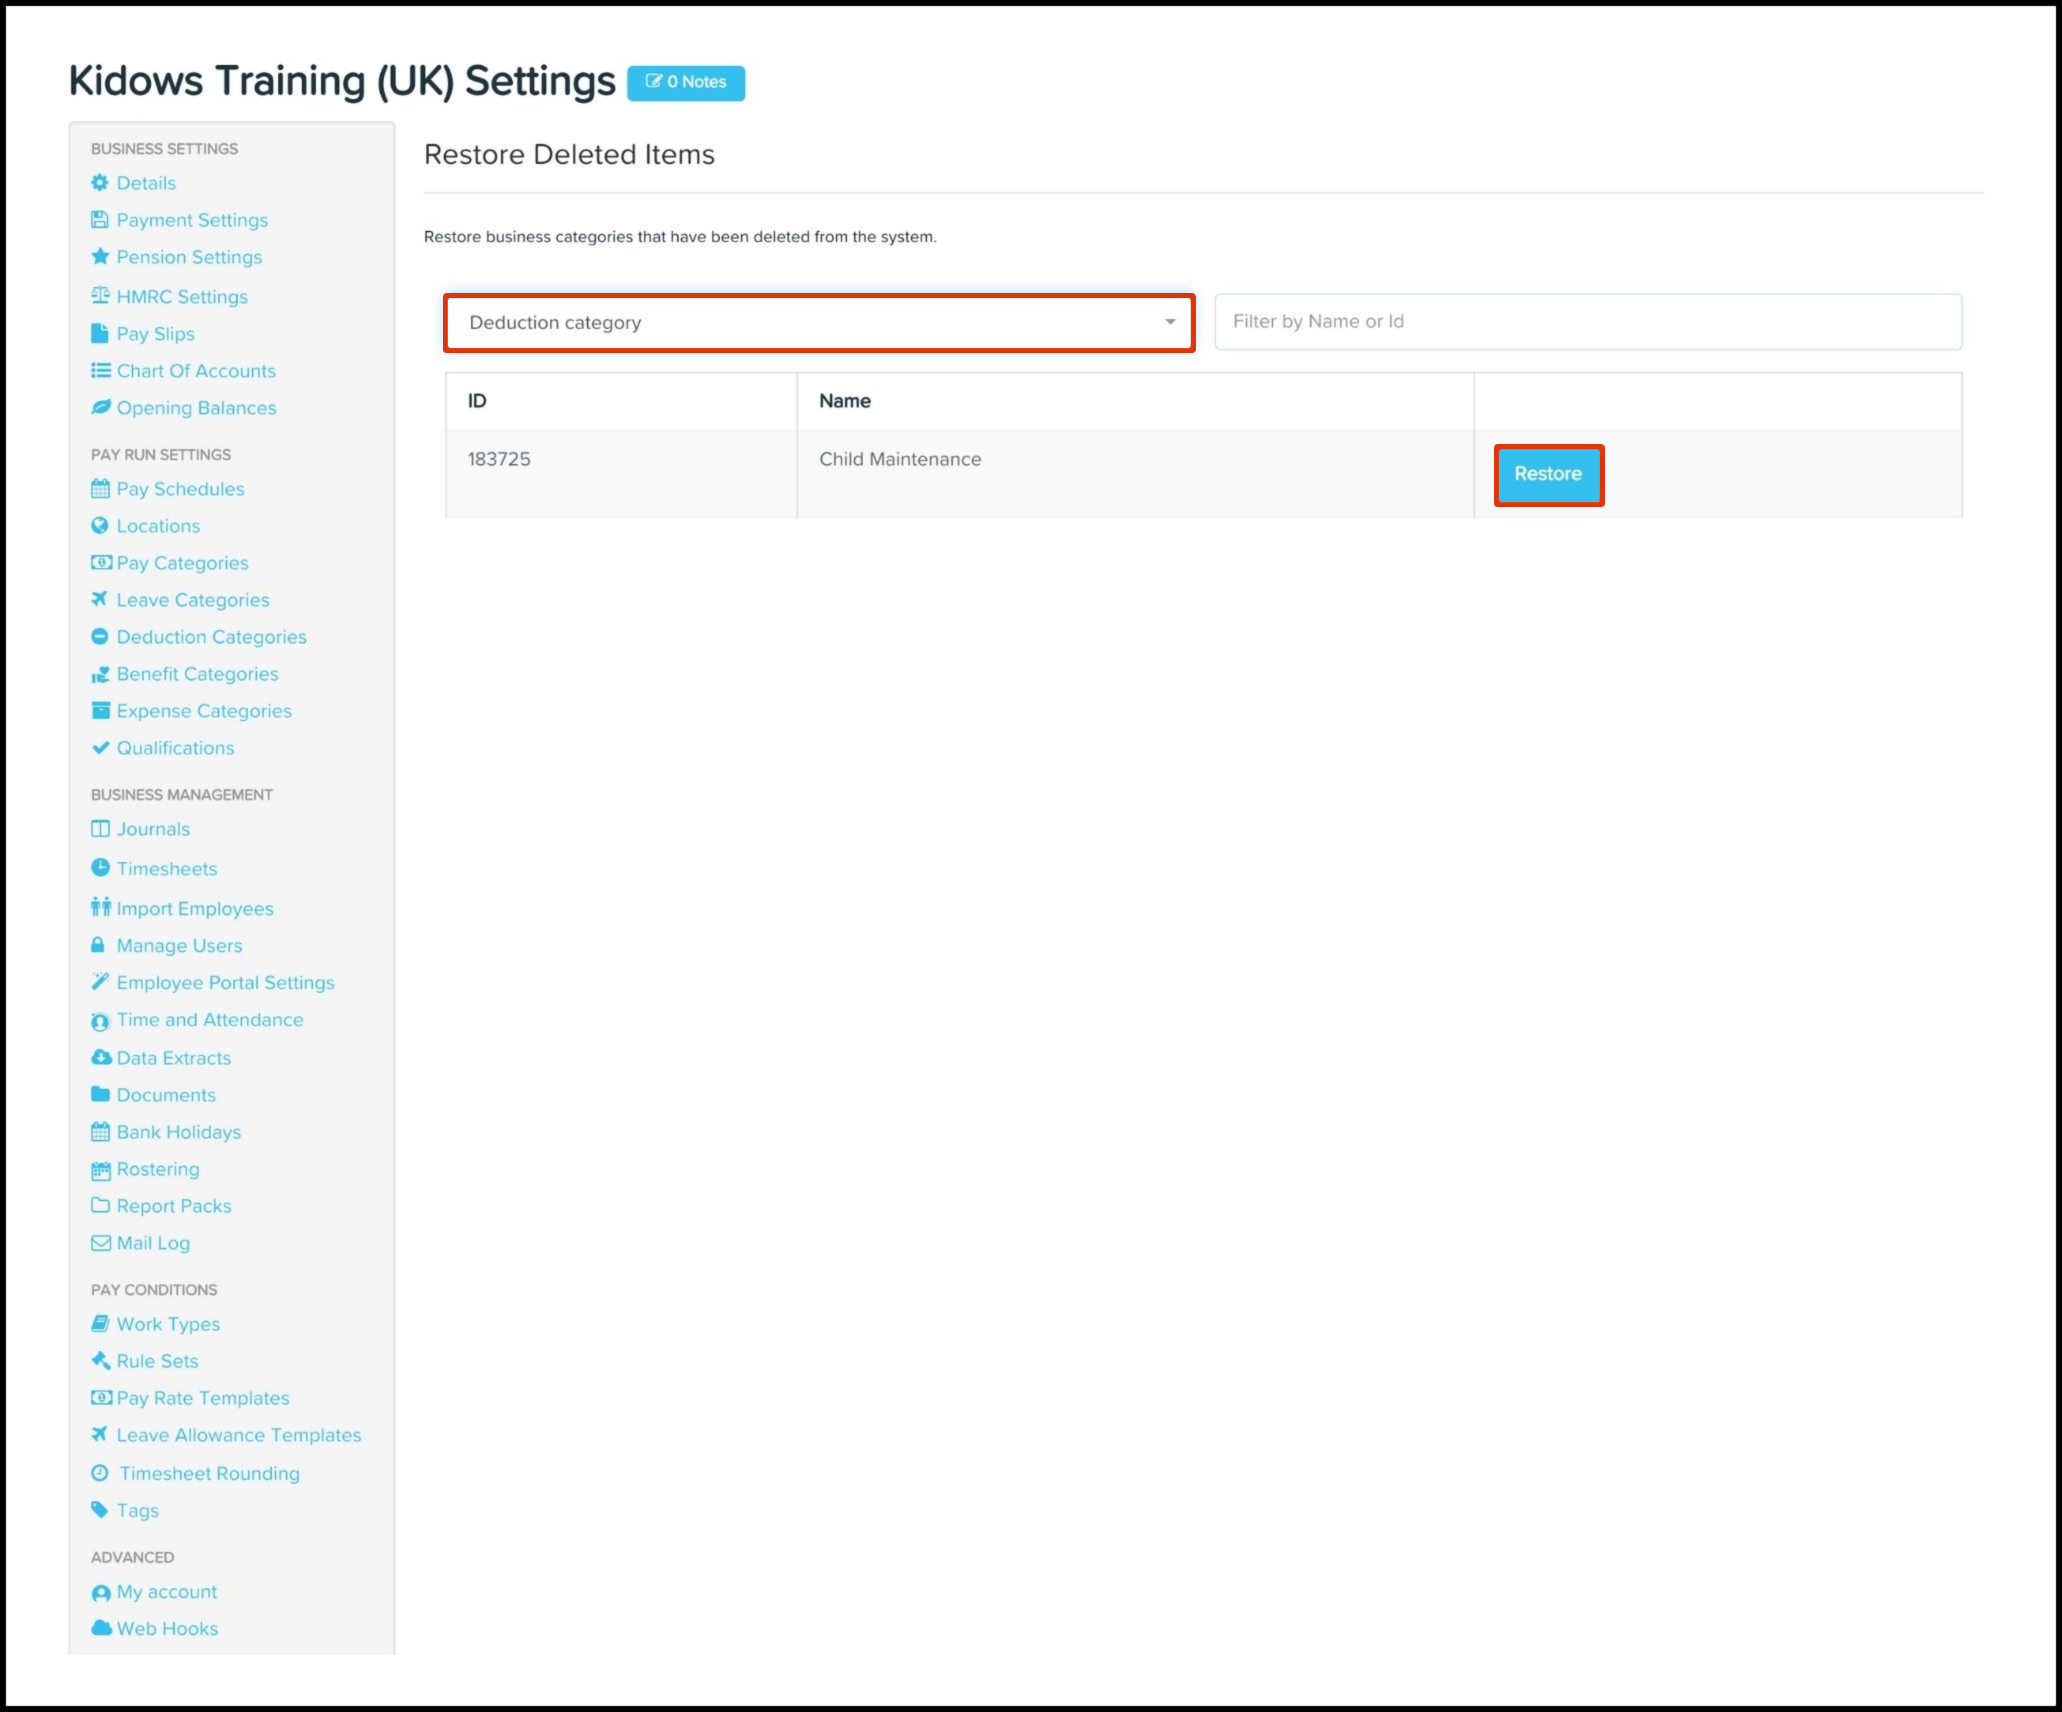This screenshot has width=2062, height=1712.
Task: Open the 0 Notes button
Action: tap(686, 83)
